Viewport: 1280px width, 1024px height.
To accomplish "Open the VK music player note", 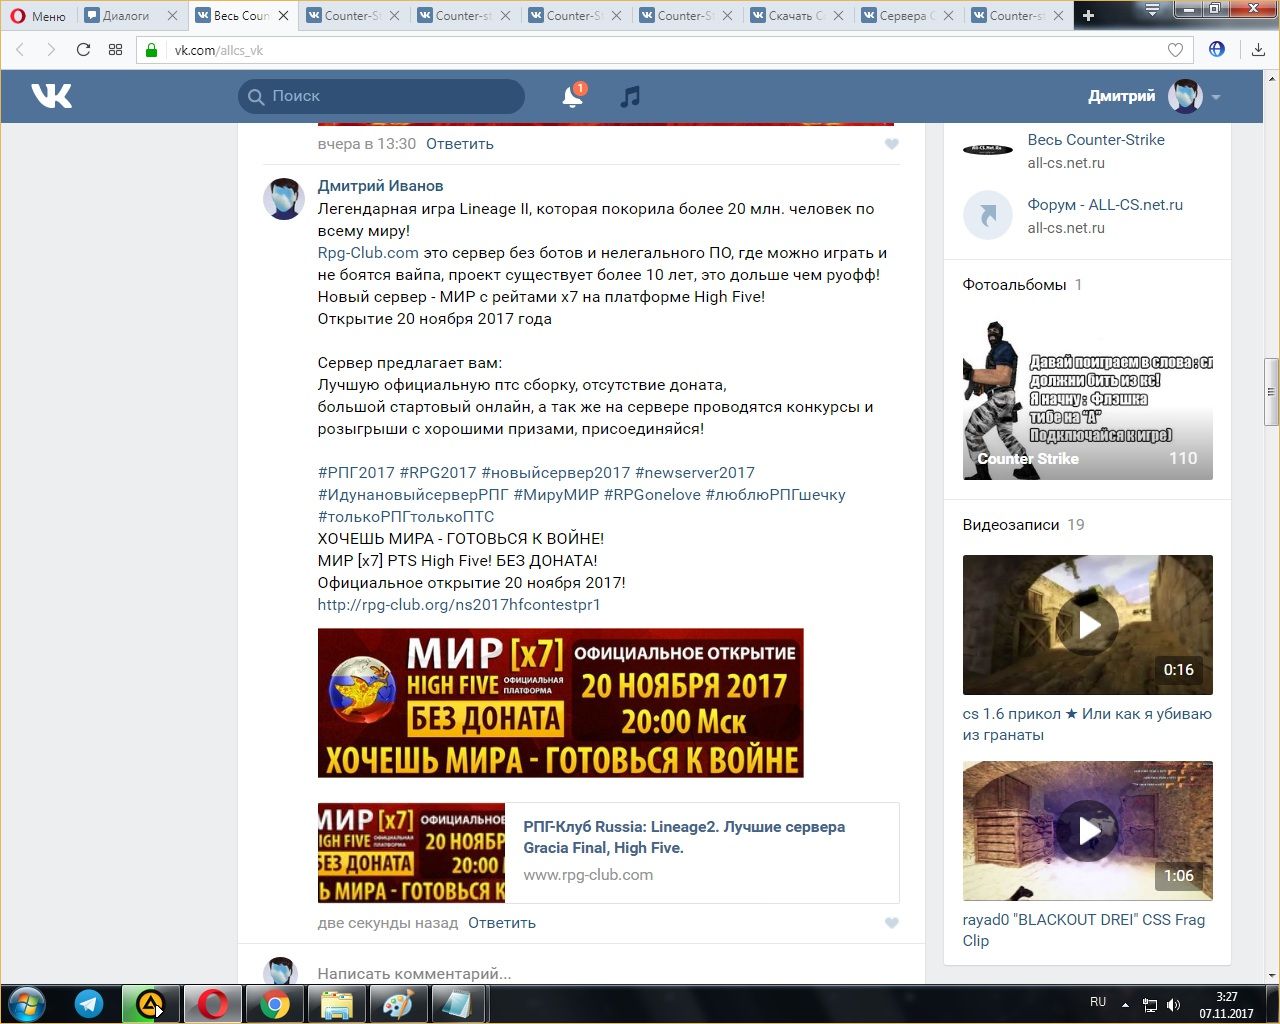I will [x=629, y=96].
